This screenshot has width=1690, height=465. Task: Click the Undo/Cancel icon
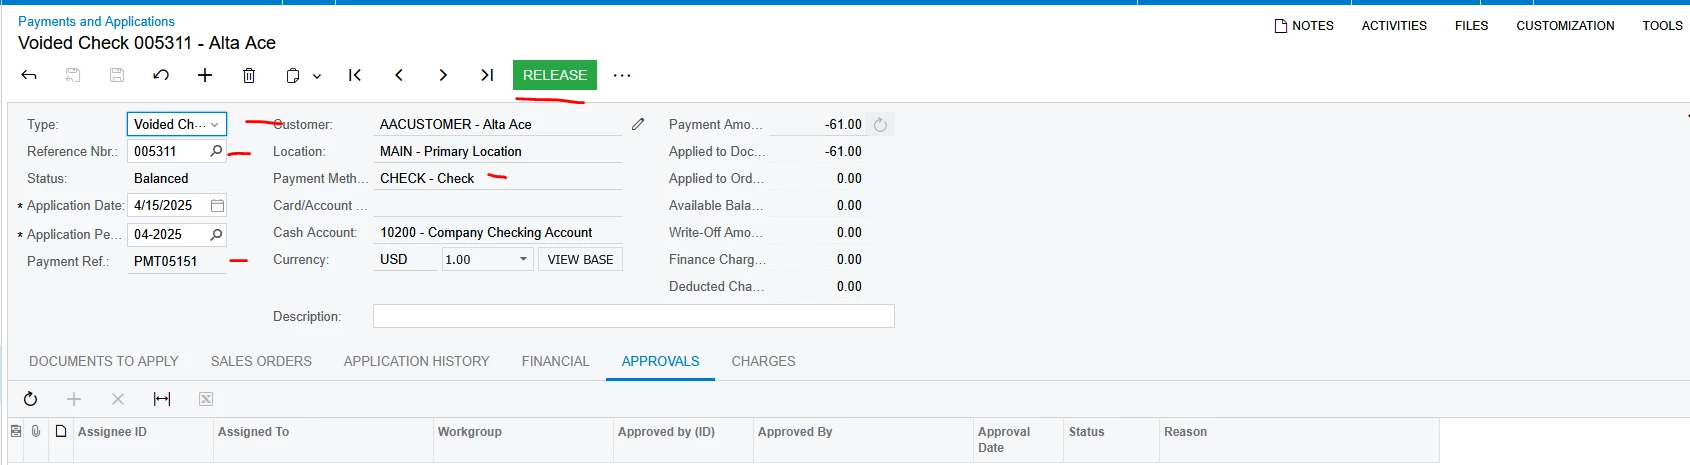161,75
